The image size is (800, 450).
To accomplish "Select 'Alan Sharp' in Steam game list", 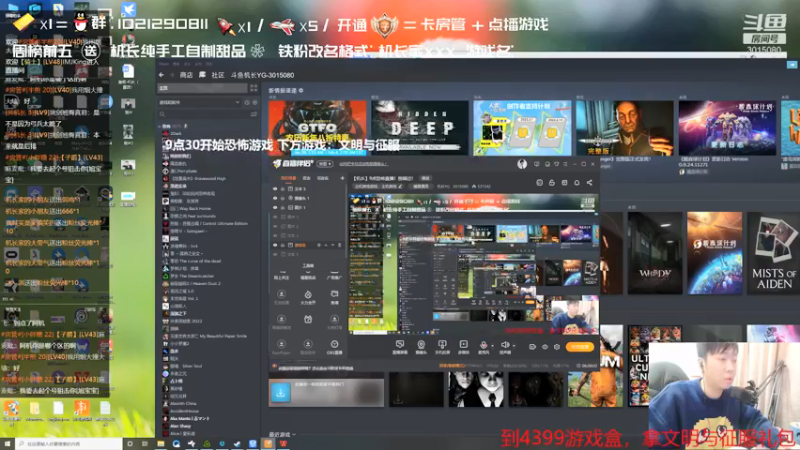I will [x=177, y=426].
